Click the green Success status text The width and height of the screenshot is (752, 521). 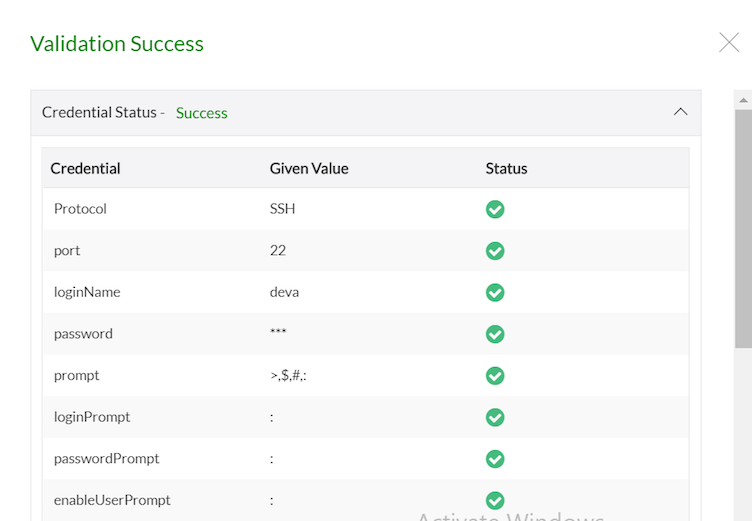pos(202,113)
